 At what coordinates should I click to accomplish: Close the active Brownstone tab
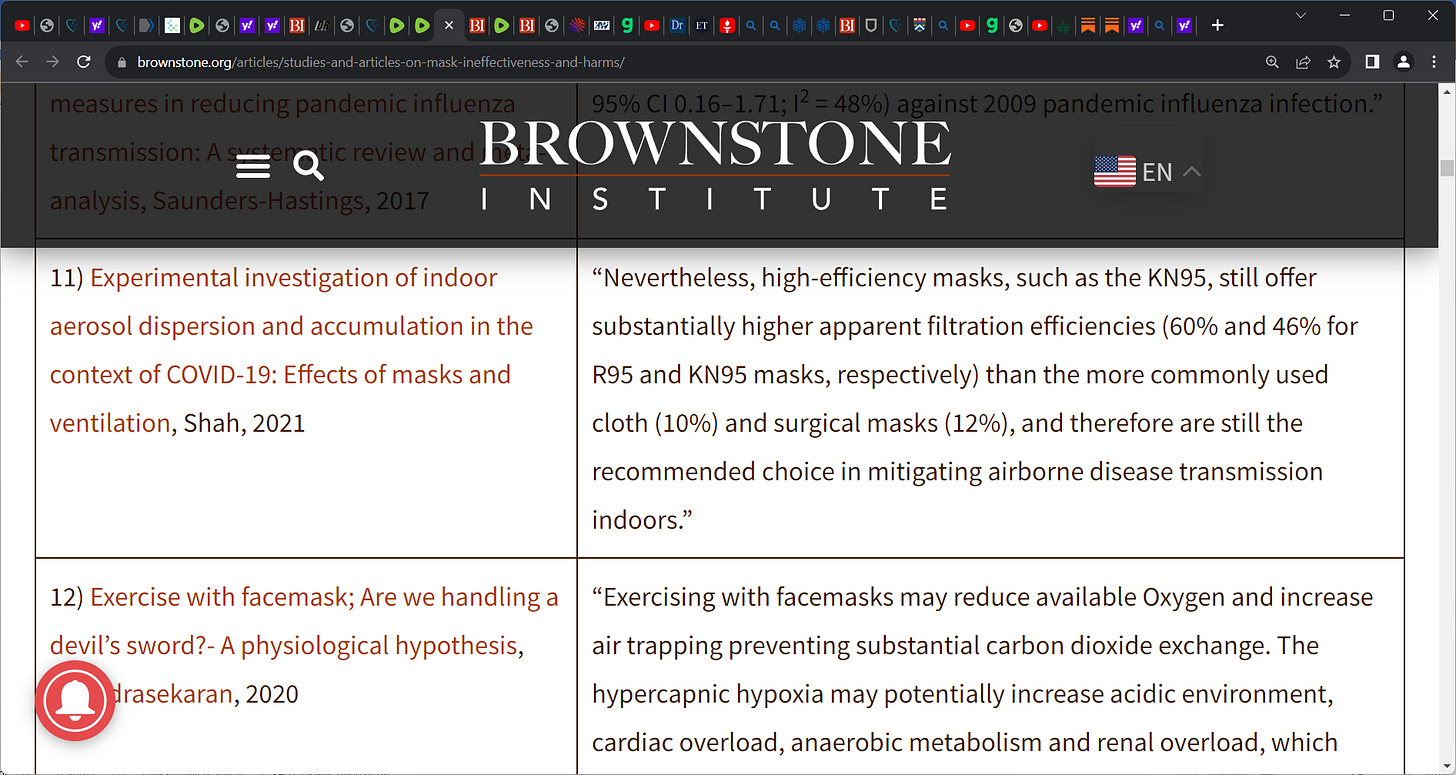449,25
